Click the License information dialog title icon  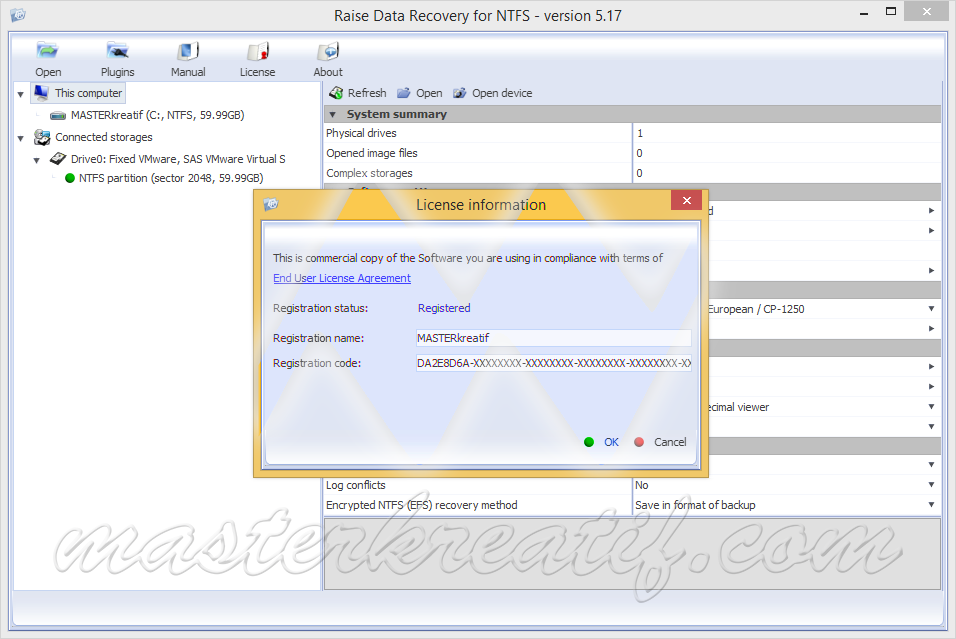tap(271, 204)
